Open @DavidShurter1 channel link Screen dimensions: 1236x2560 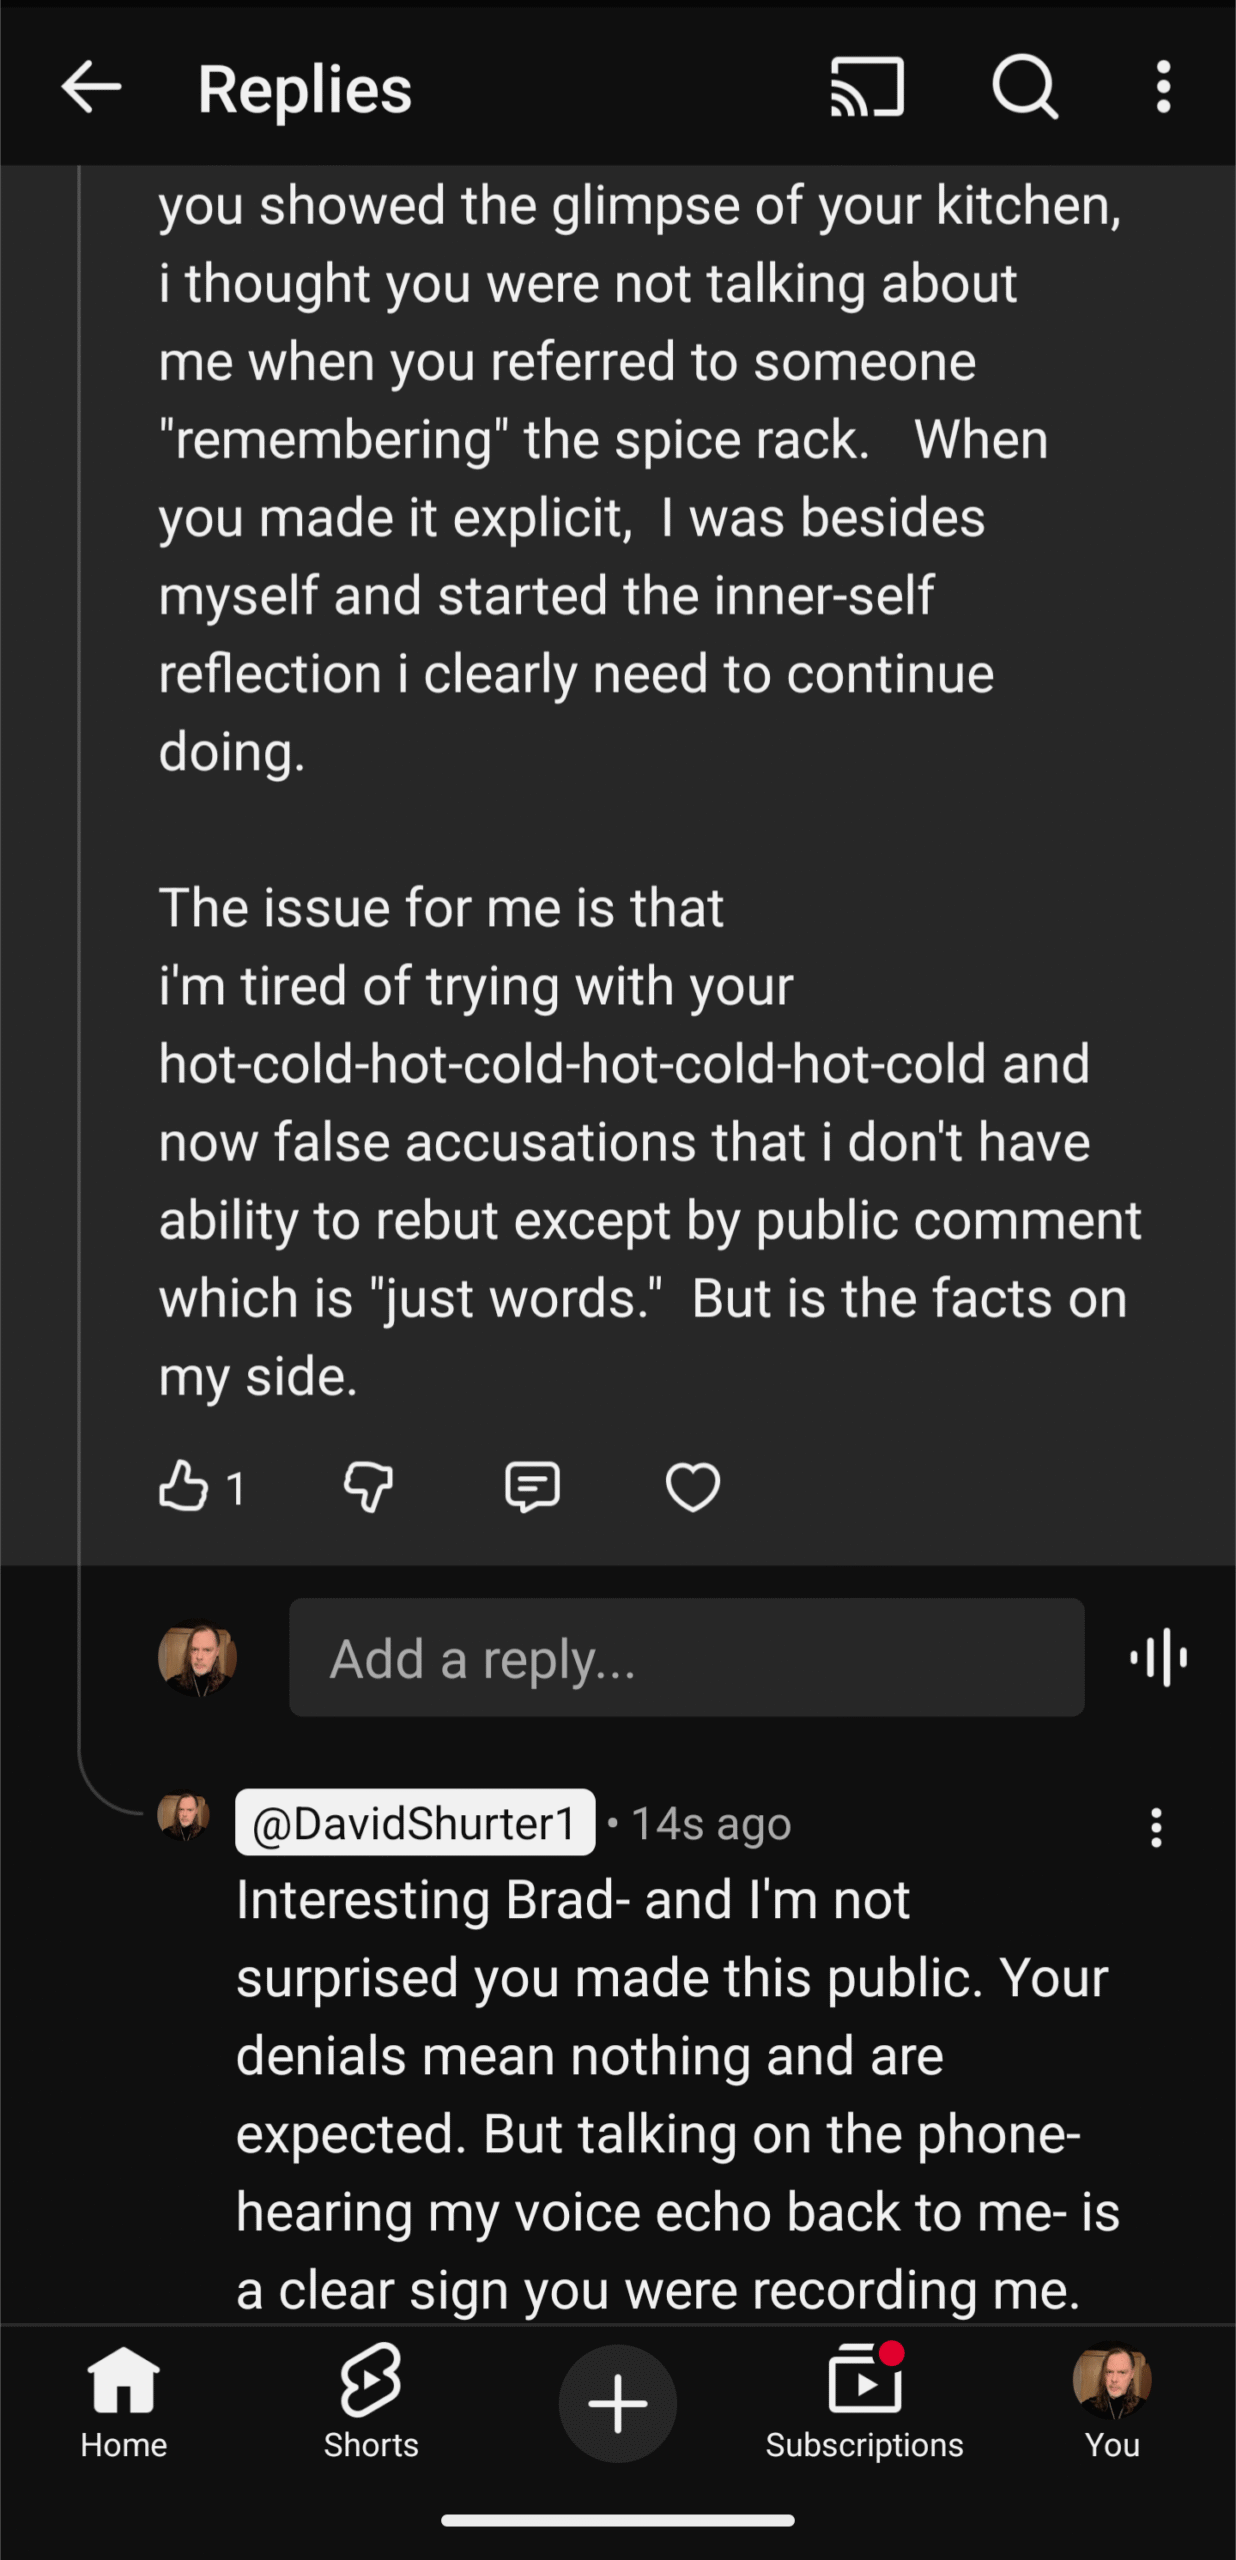pos(415,1823)
